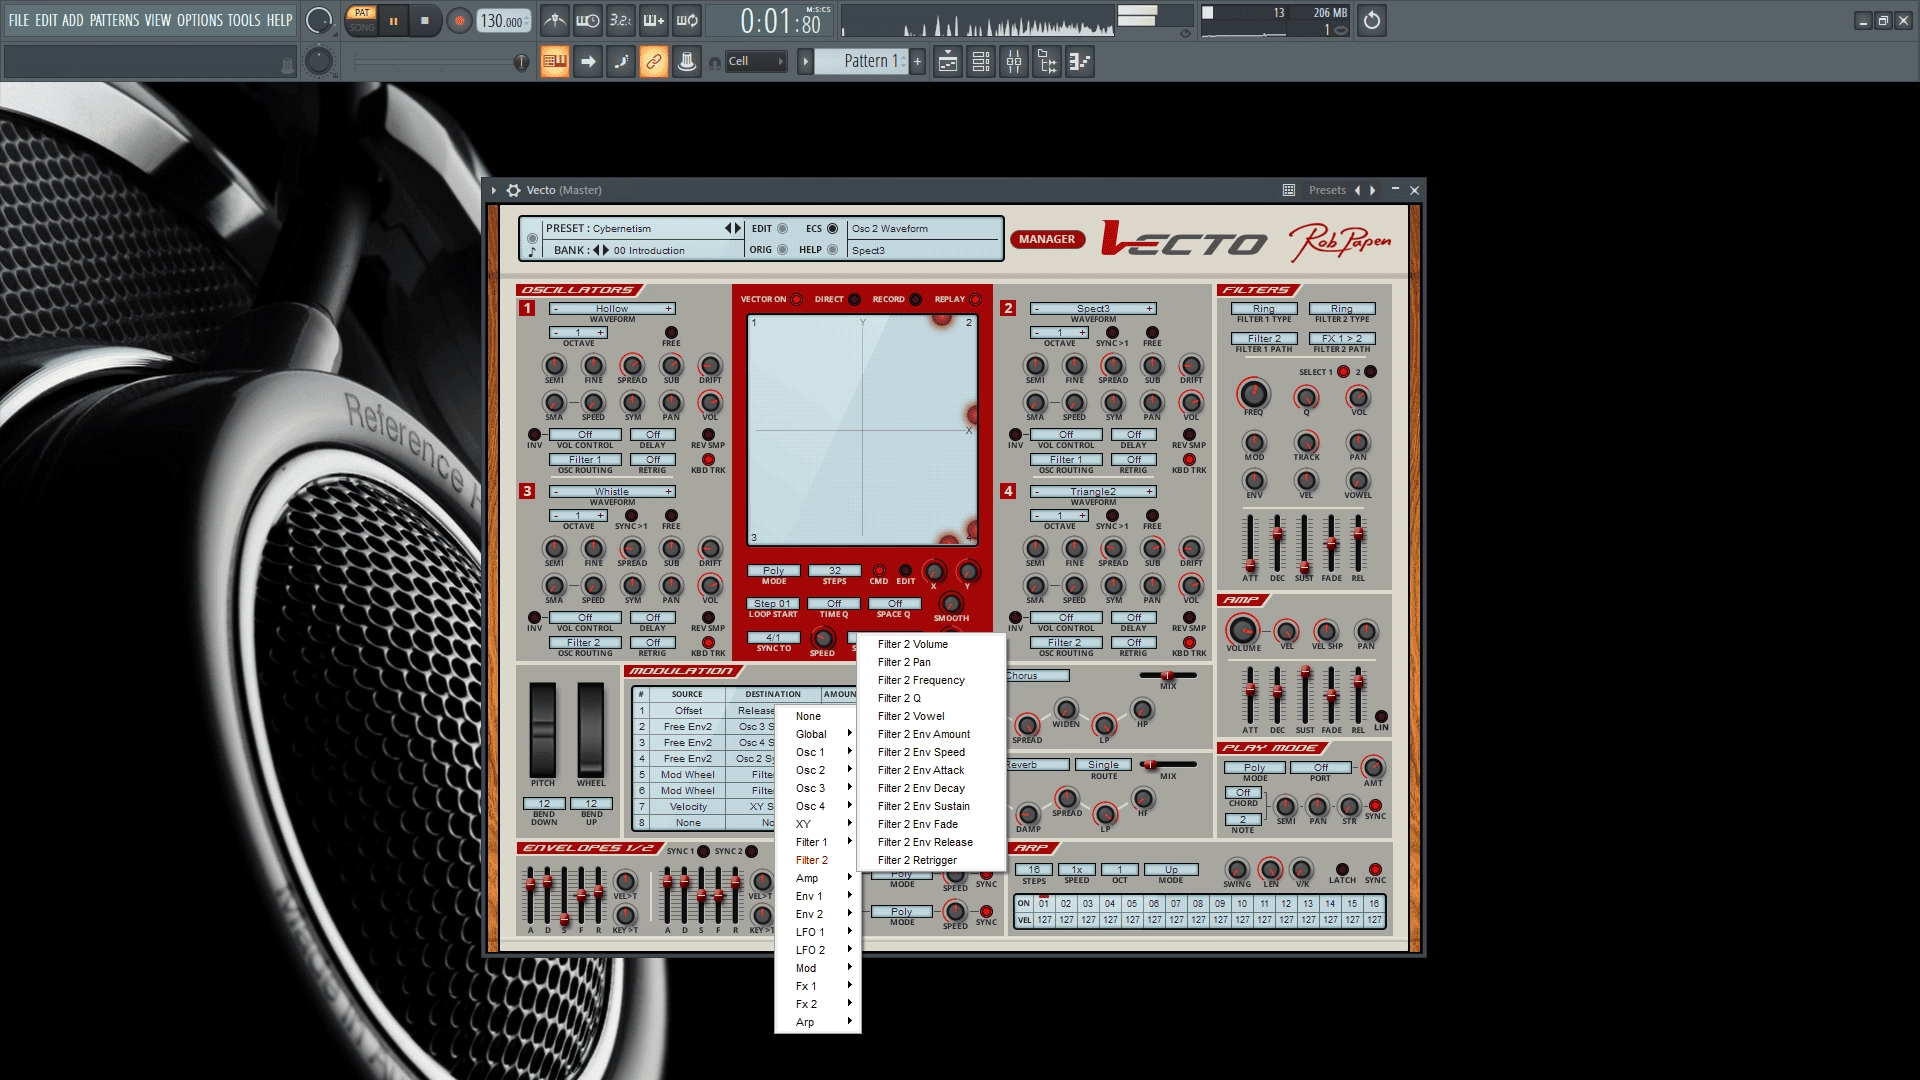1920x1080 pixels.
Task: Open the TOOLS menu
Action: point(244,20)
